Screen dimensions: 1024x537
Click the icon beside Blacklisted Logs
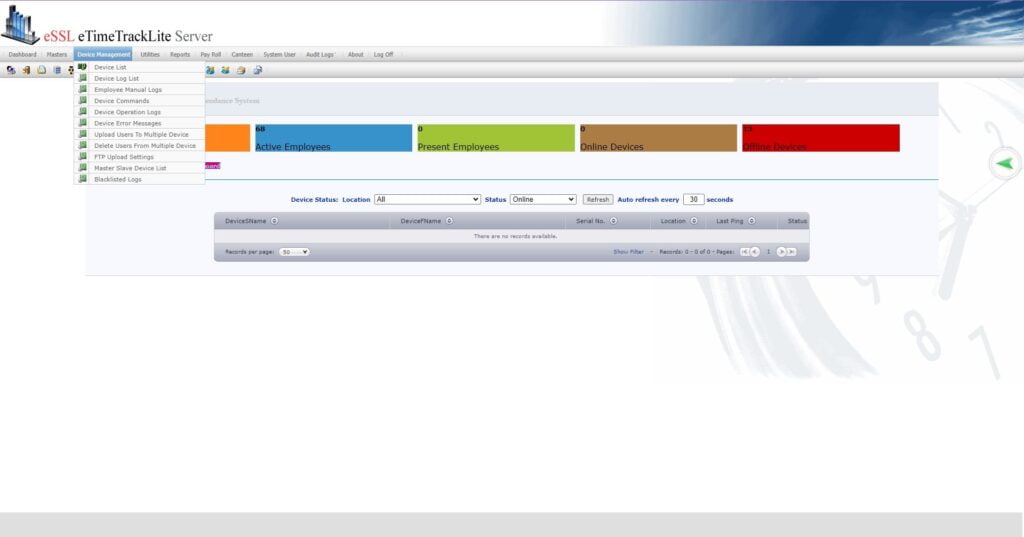82,178
